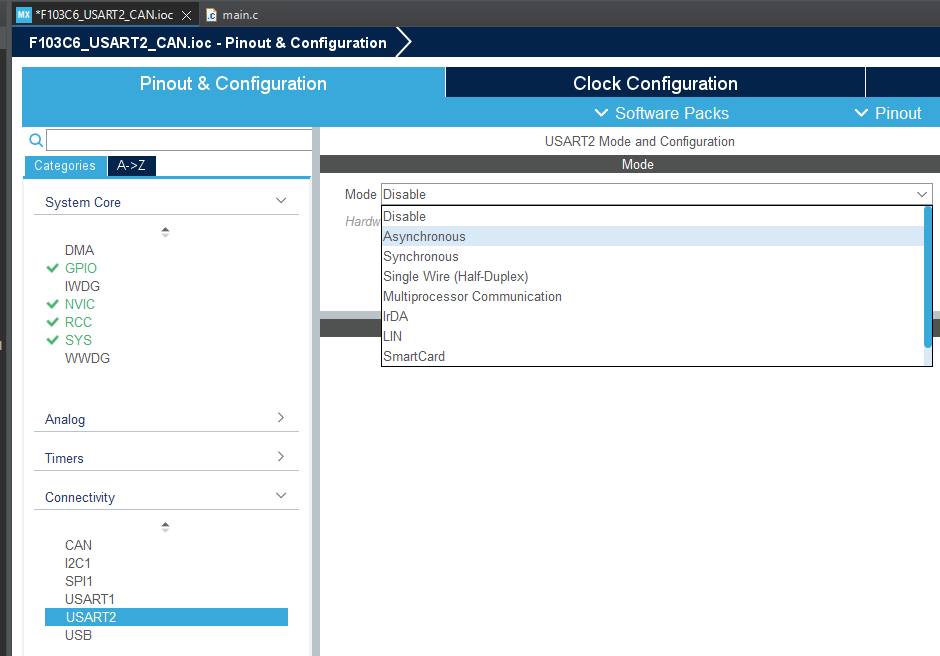Collapse the Connectivity category
The height and width of the screenshot is (656, 940).
(281, 497)
